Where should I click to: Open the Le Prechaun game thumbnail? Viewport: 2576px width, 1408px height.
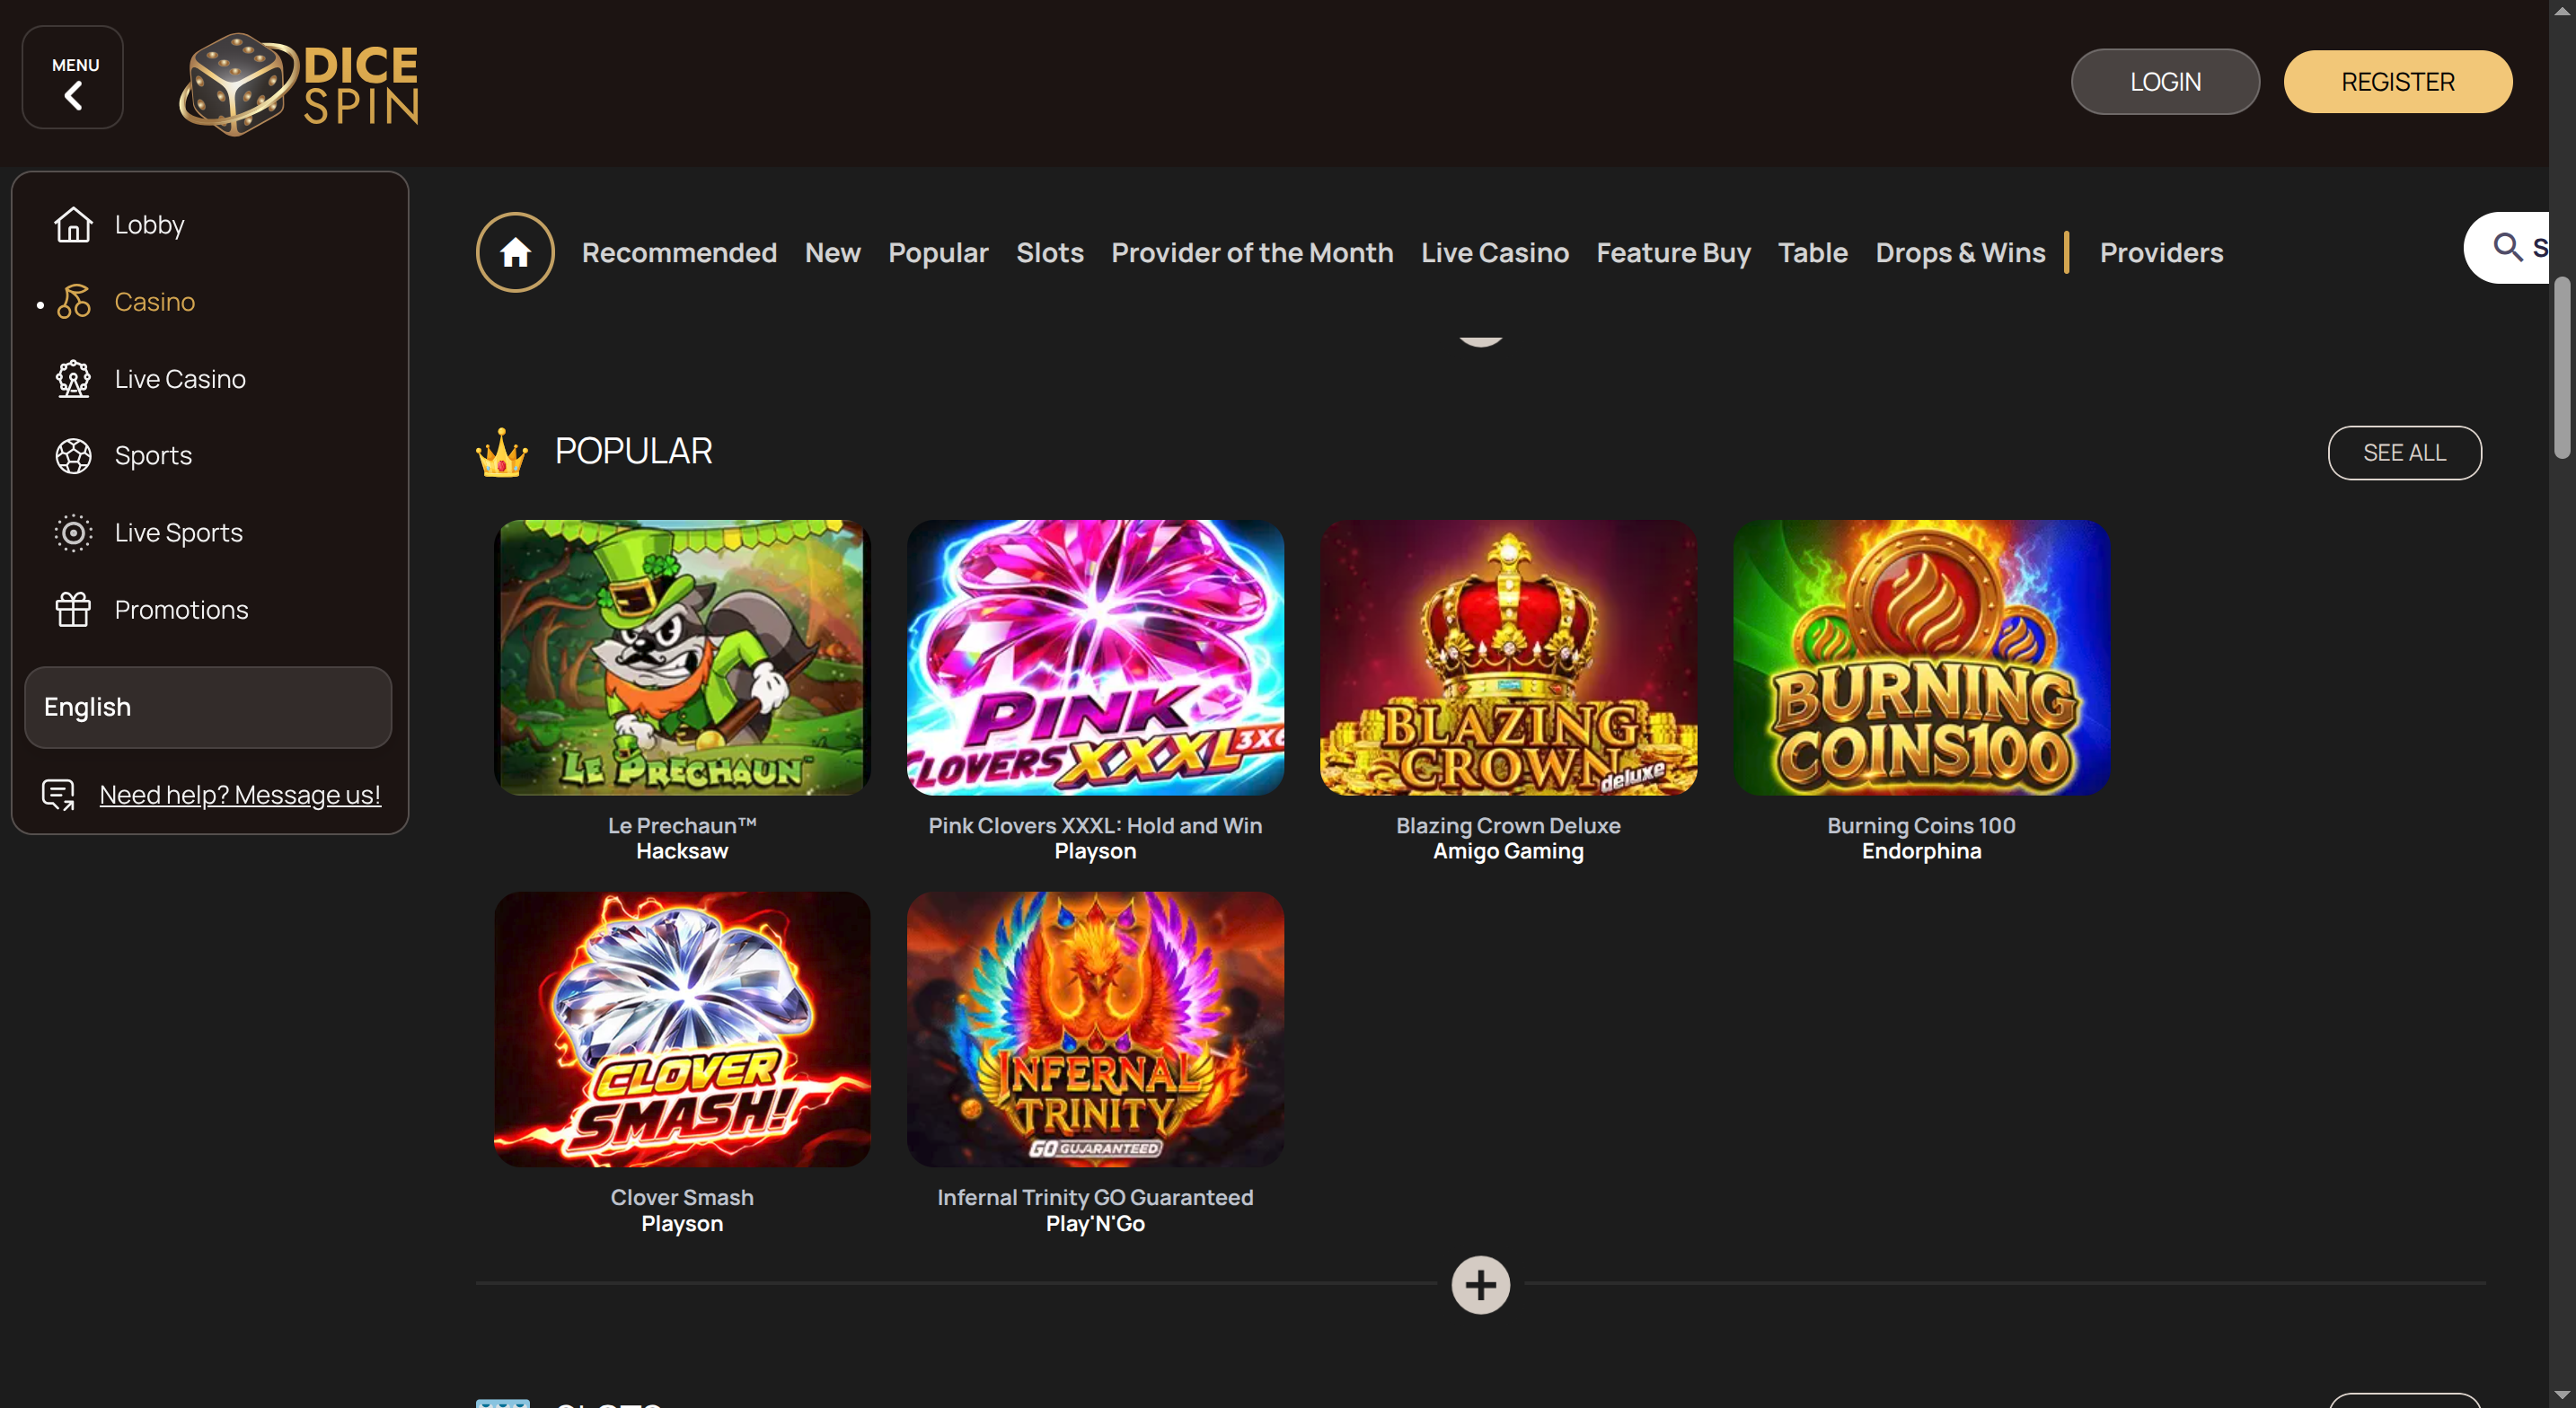click(682, 657)
